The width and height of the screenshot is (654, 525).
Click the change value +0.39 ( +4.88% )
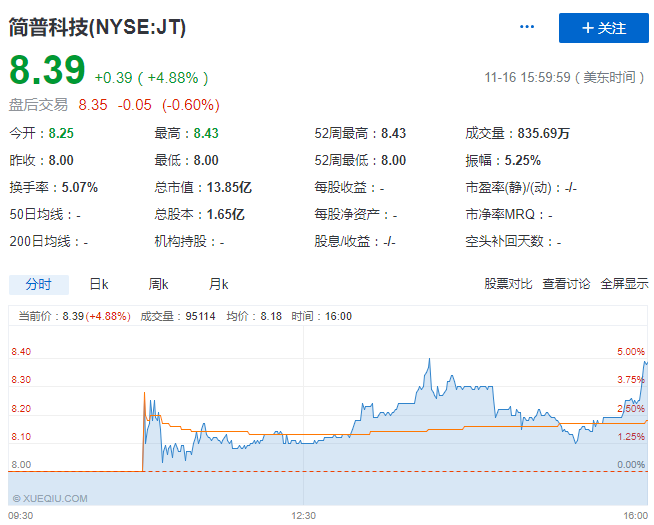coord(151,78)
